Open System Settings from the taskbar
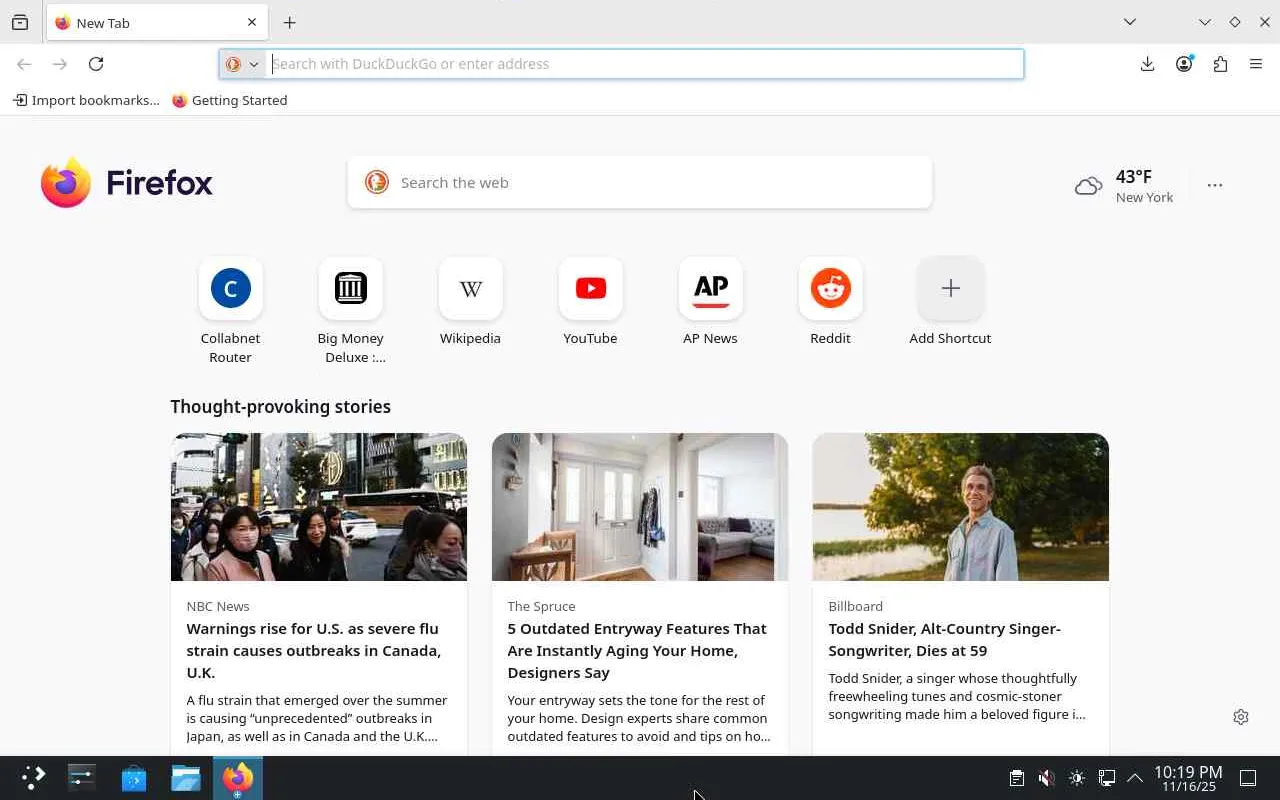Viewport: 1280px width, 800px height. pos(82,778)
